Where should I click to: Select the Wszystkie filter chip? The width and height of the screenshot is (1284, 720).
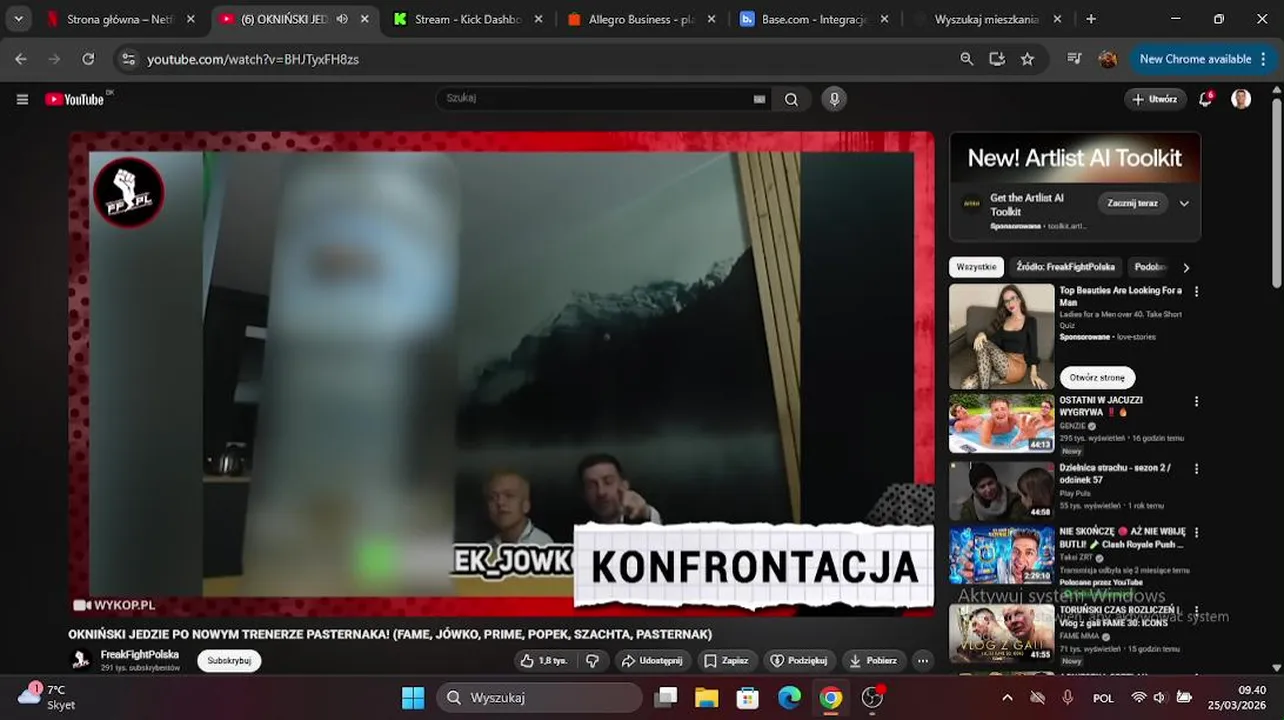pos(976,267)
